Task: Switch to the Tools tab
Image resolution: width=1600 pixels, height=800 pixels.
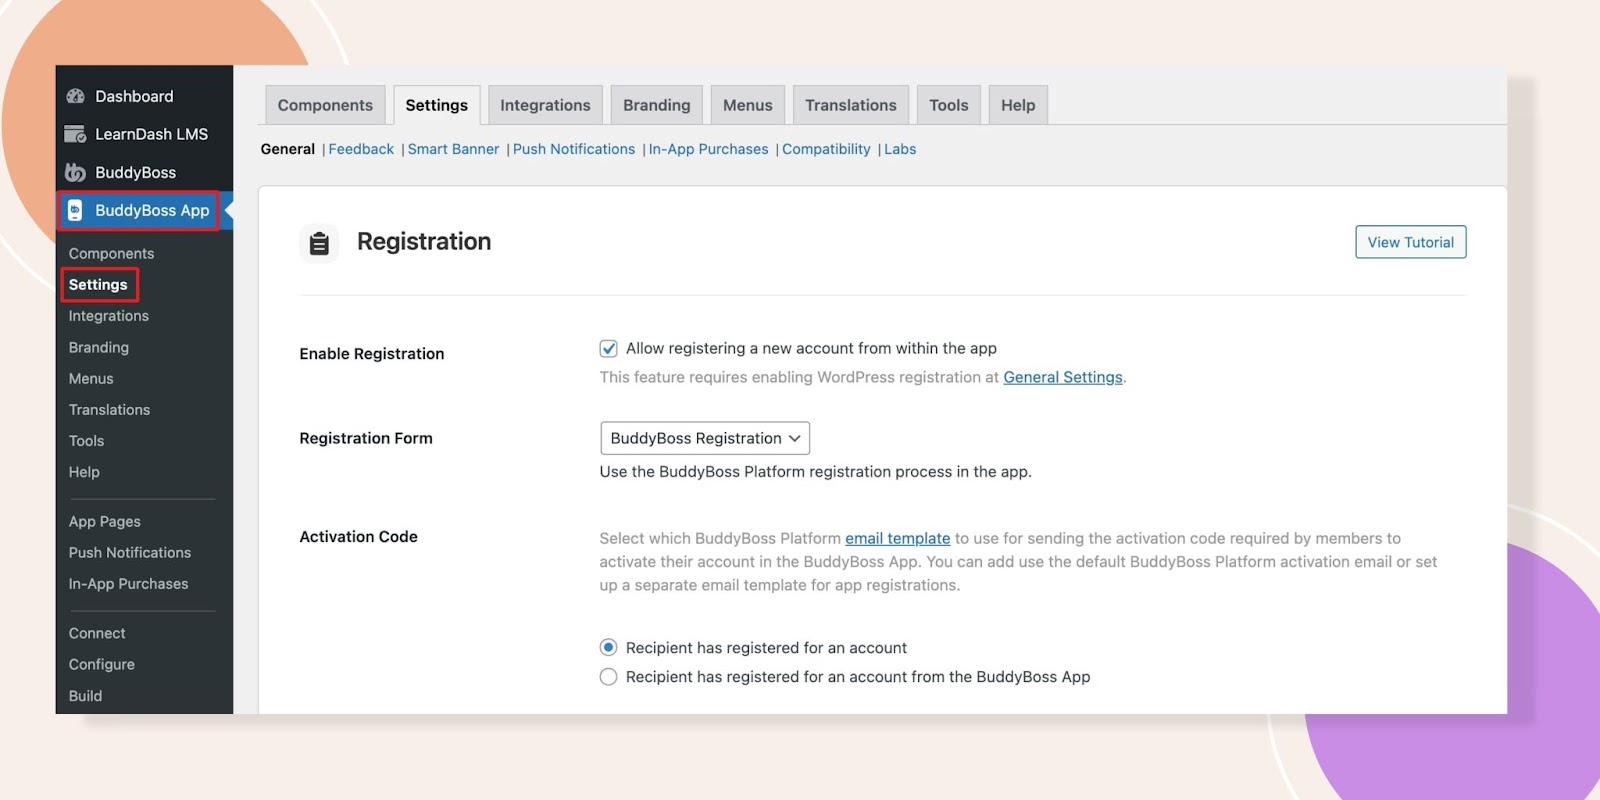Action: 948,105
